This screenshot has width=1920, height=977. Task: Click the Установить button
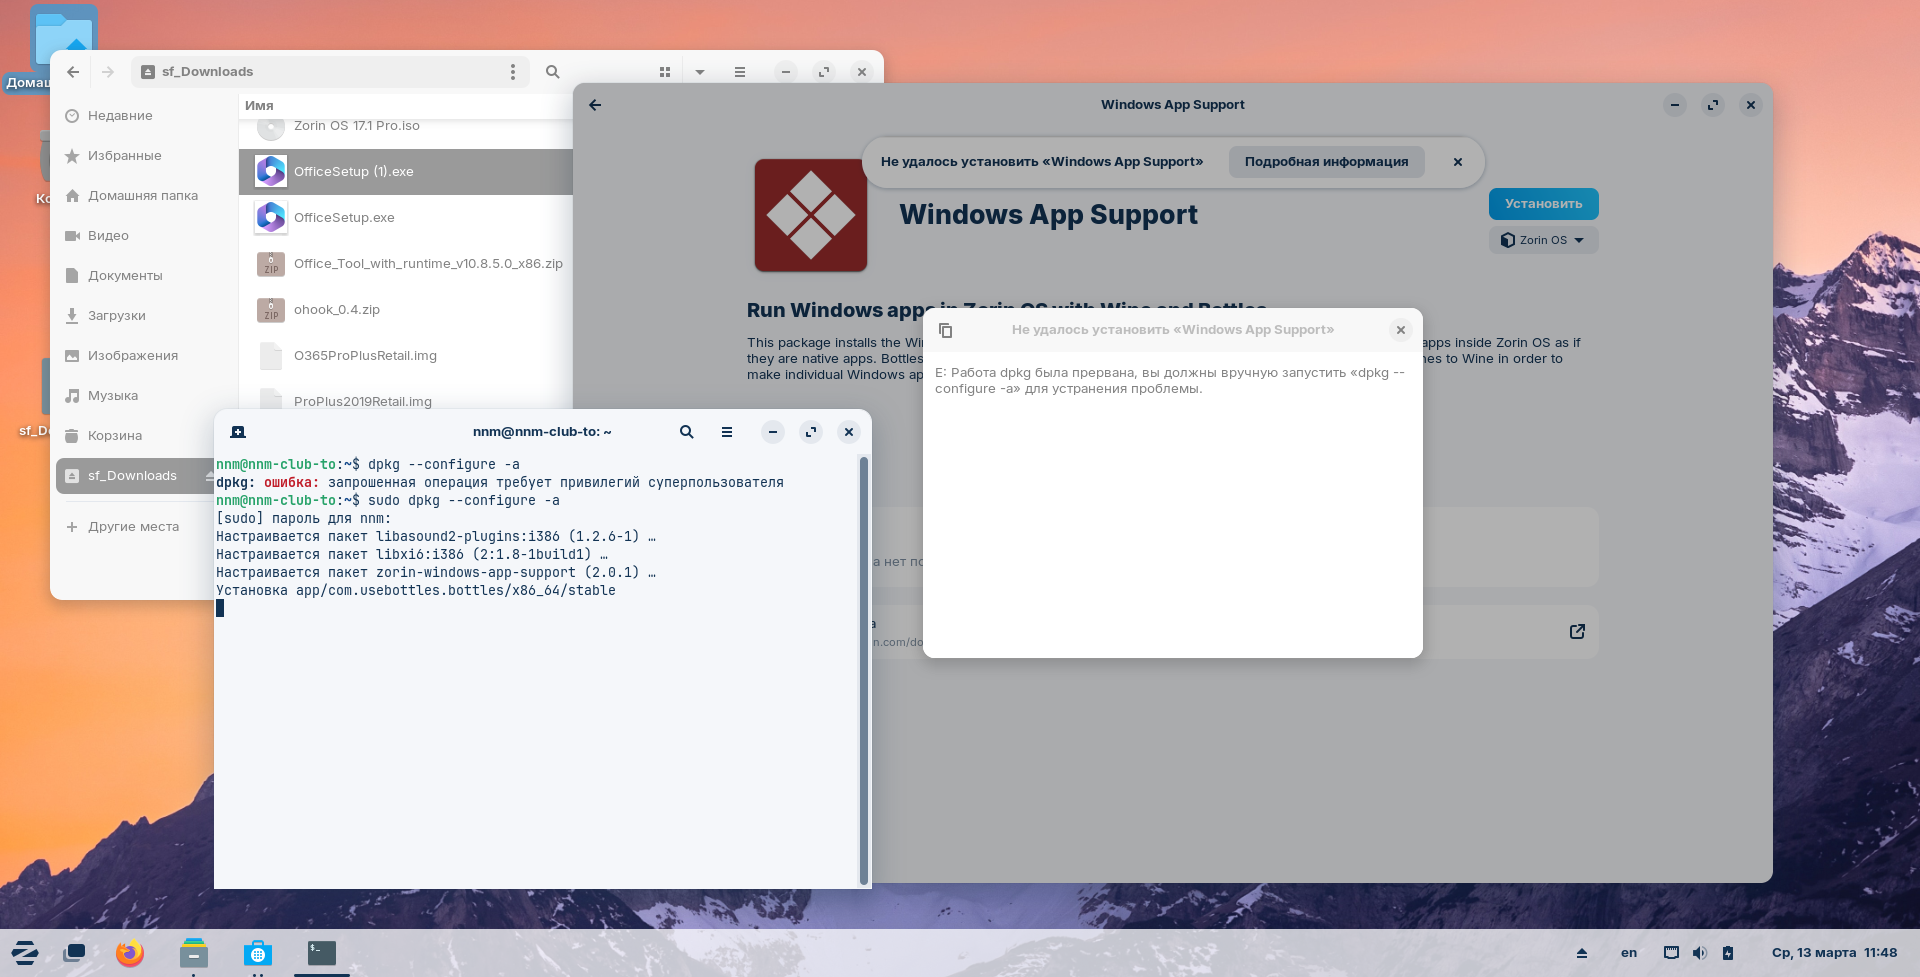1543,204
